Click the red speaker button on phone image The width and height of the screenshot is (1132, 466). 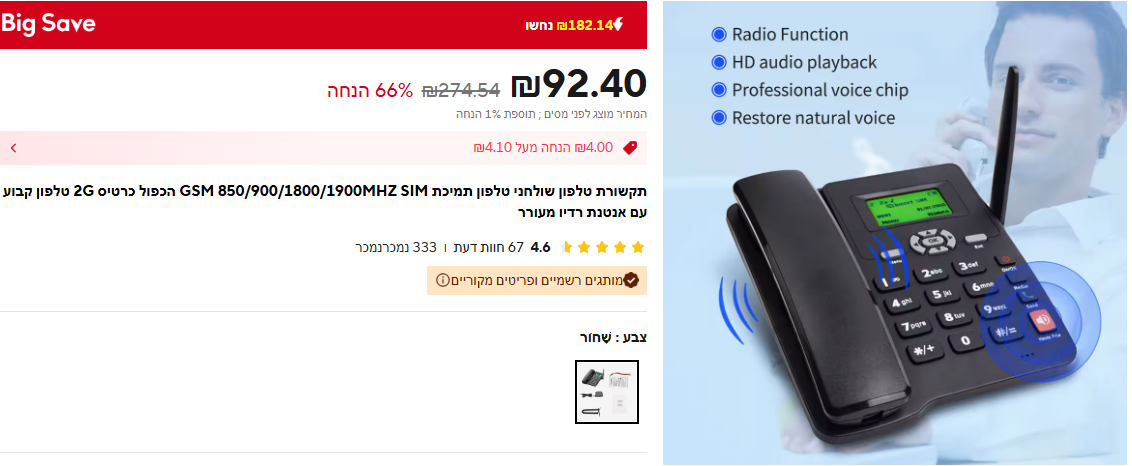(1042, 321)
